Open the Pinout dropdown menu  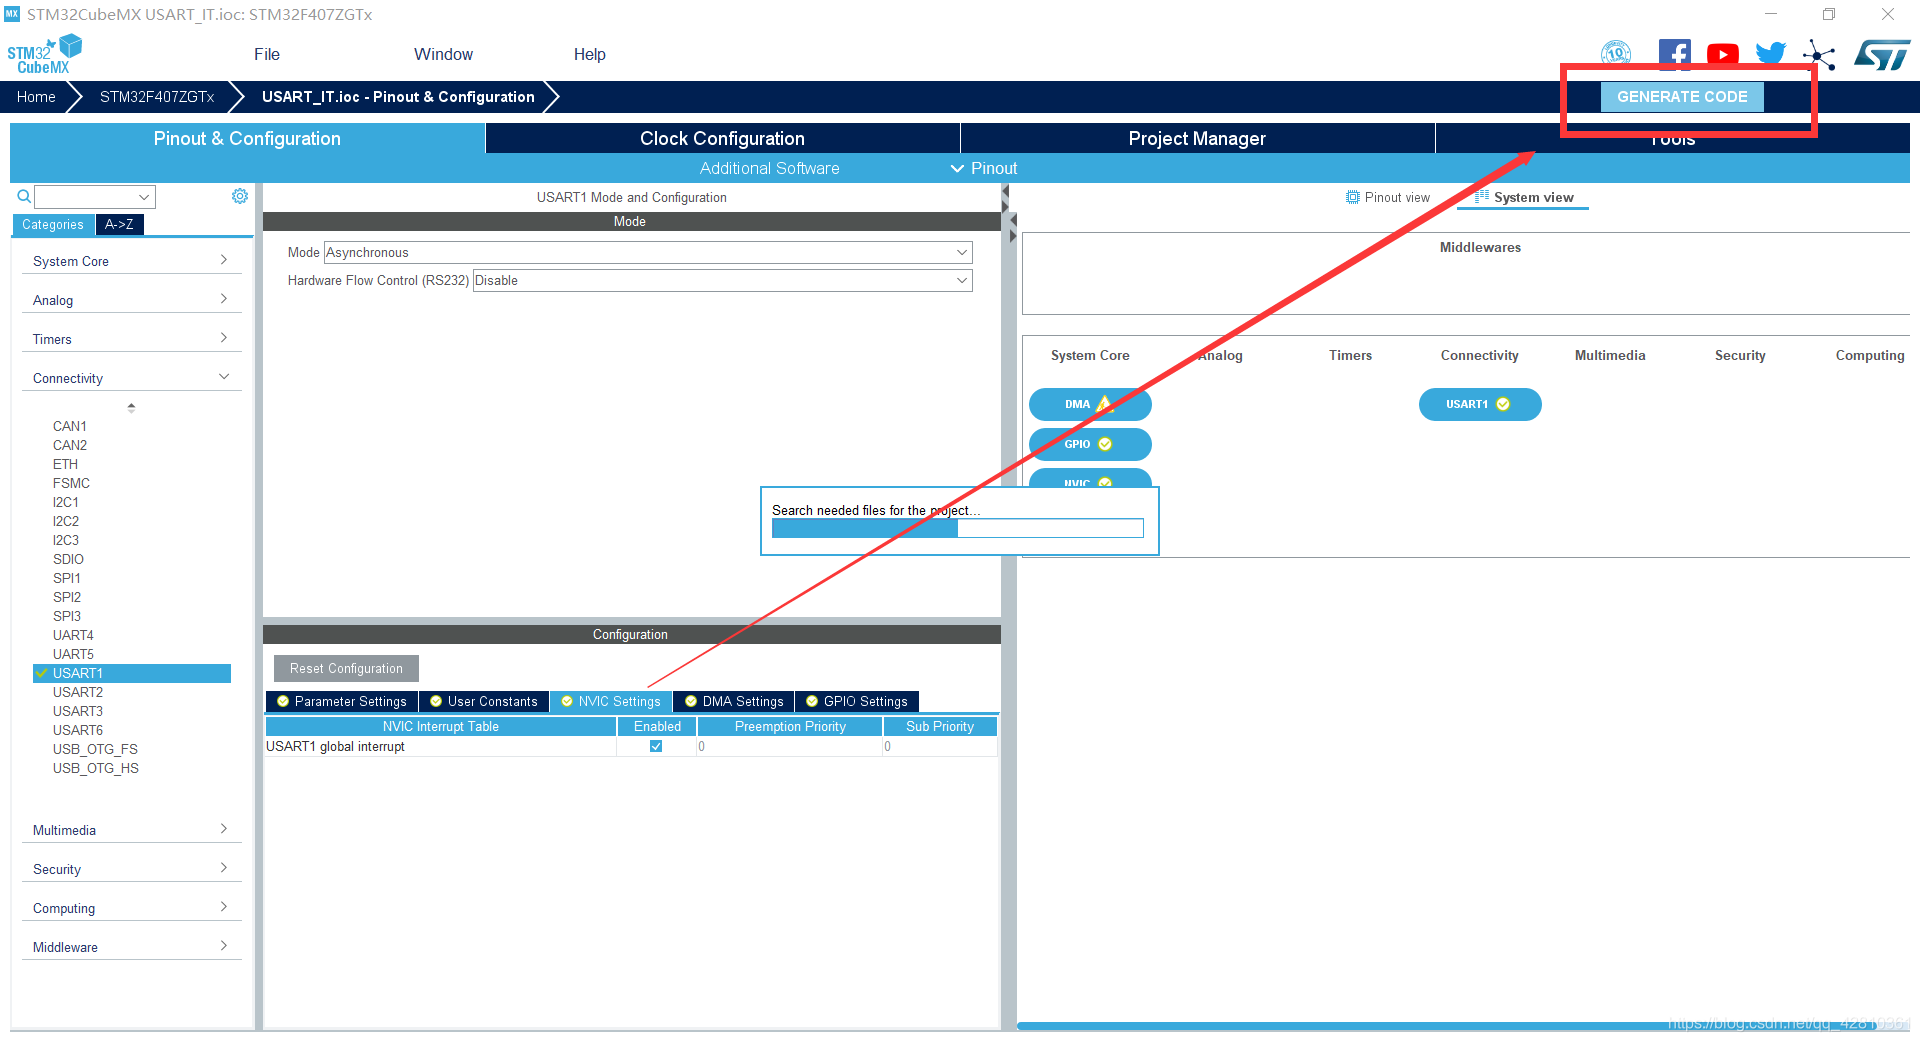pyautogui.click(x=984, y=168)
